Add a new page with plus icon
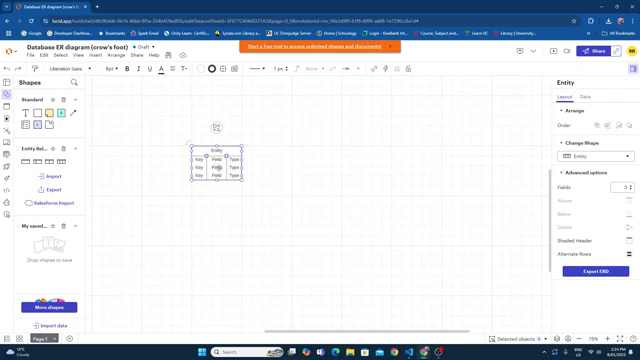This screenshot has width=640, height=360. click(69, 339)
